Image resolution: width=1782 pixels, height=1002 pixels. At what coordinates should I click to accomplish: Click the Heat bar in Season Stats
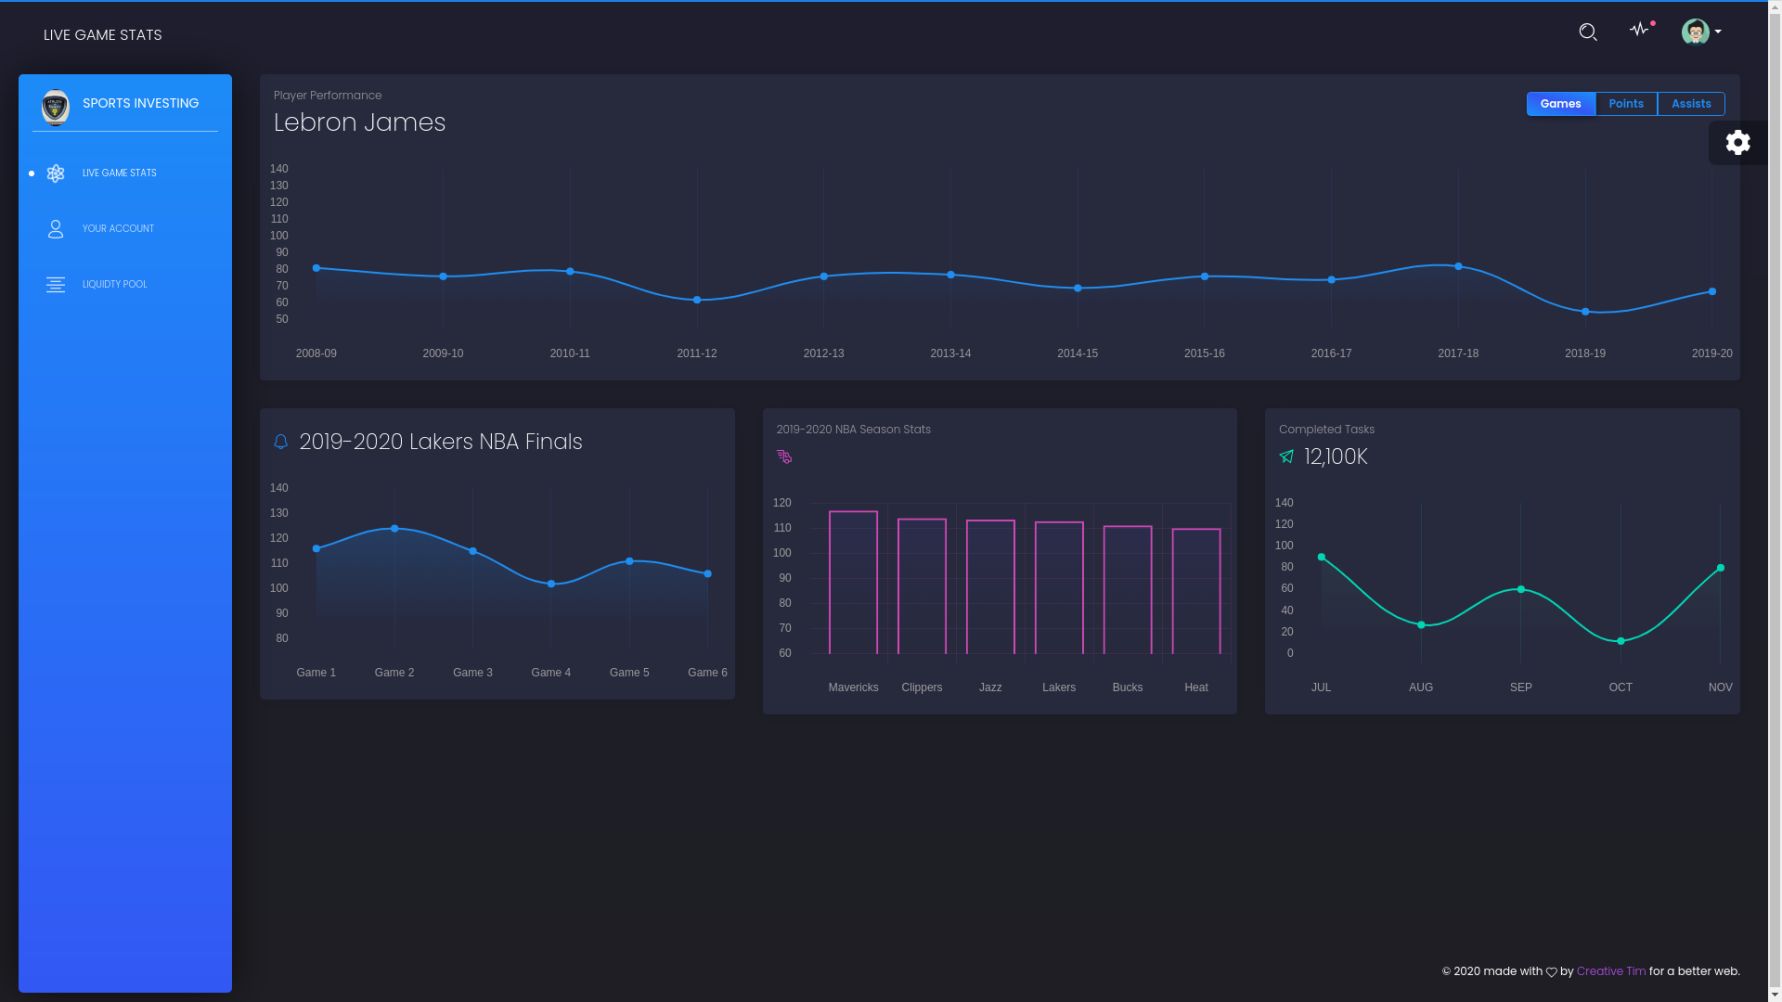[1196, 591]
